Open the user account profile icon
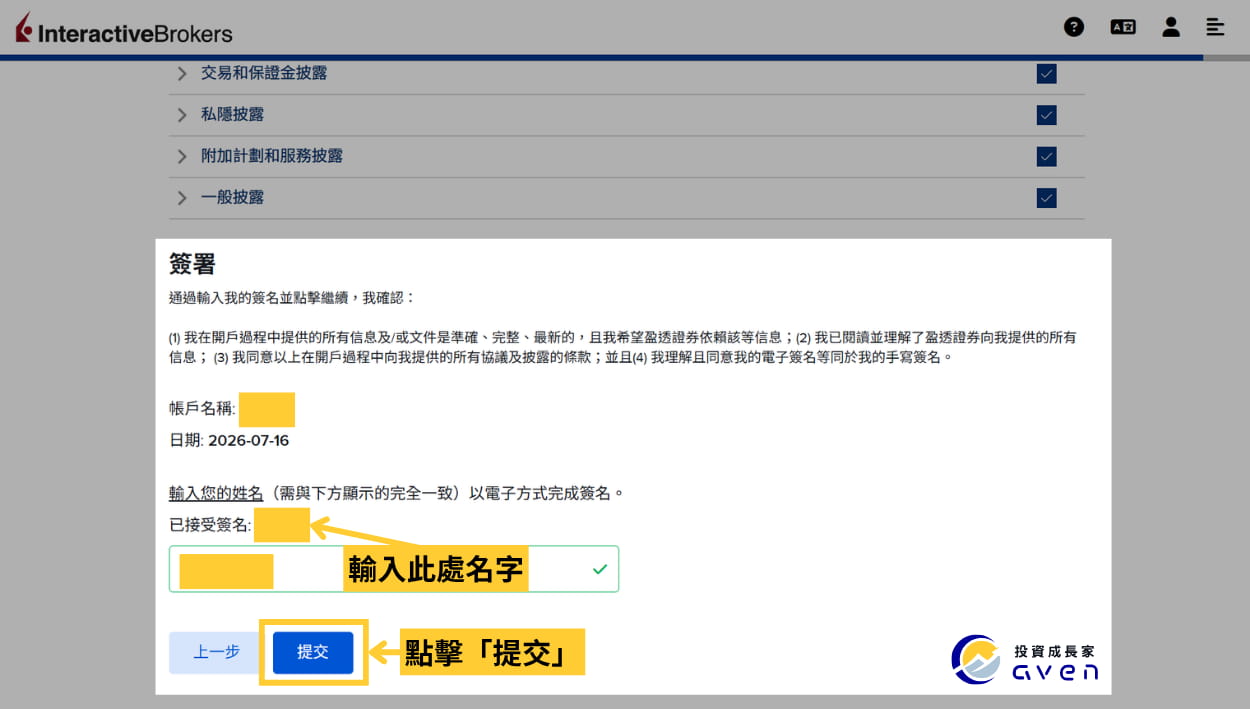 [x=1171, y=27]
